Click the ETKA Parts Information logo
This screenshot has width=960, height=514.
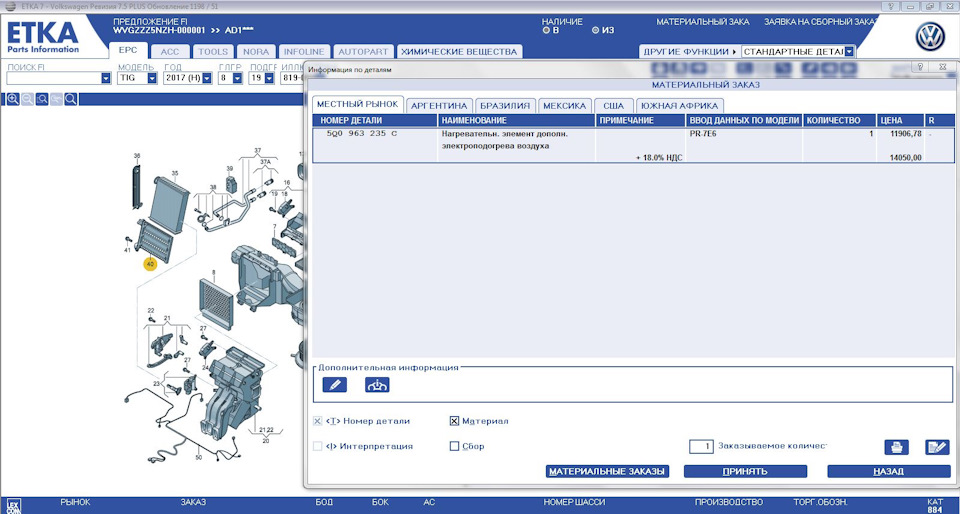[43, 37]
